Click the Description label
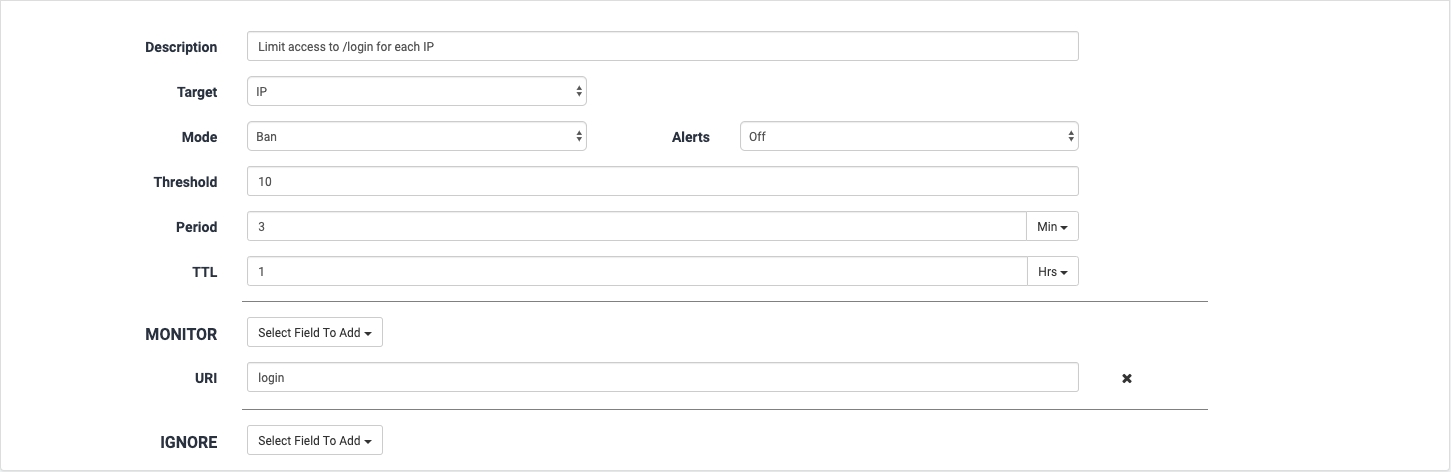Screen dimensions: 1451x472 tap(181, 47)
